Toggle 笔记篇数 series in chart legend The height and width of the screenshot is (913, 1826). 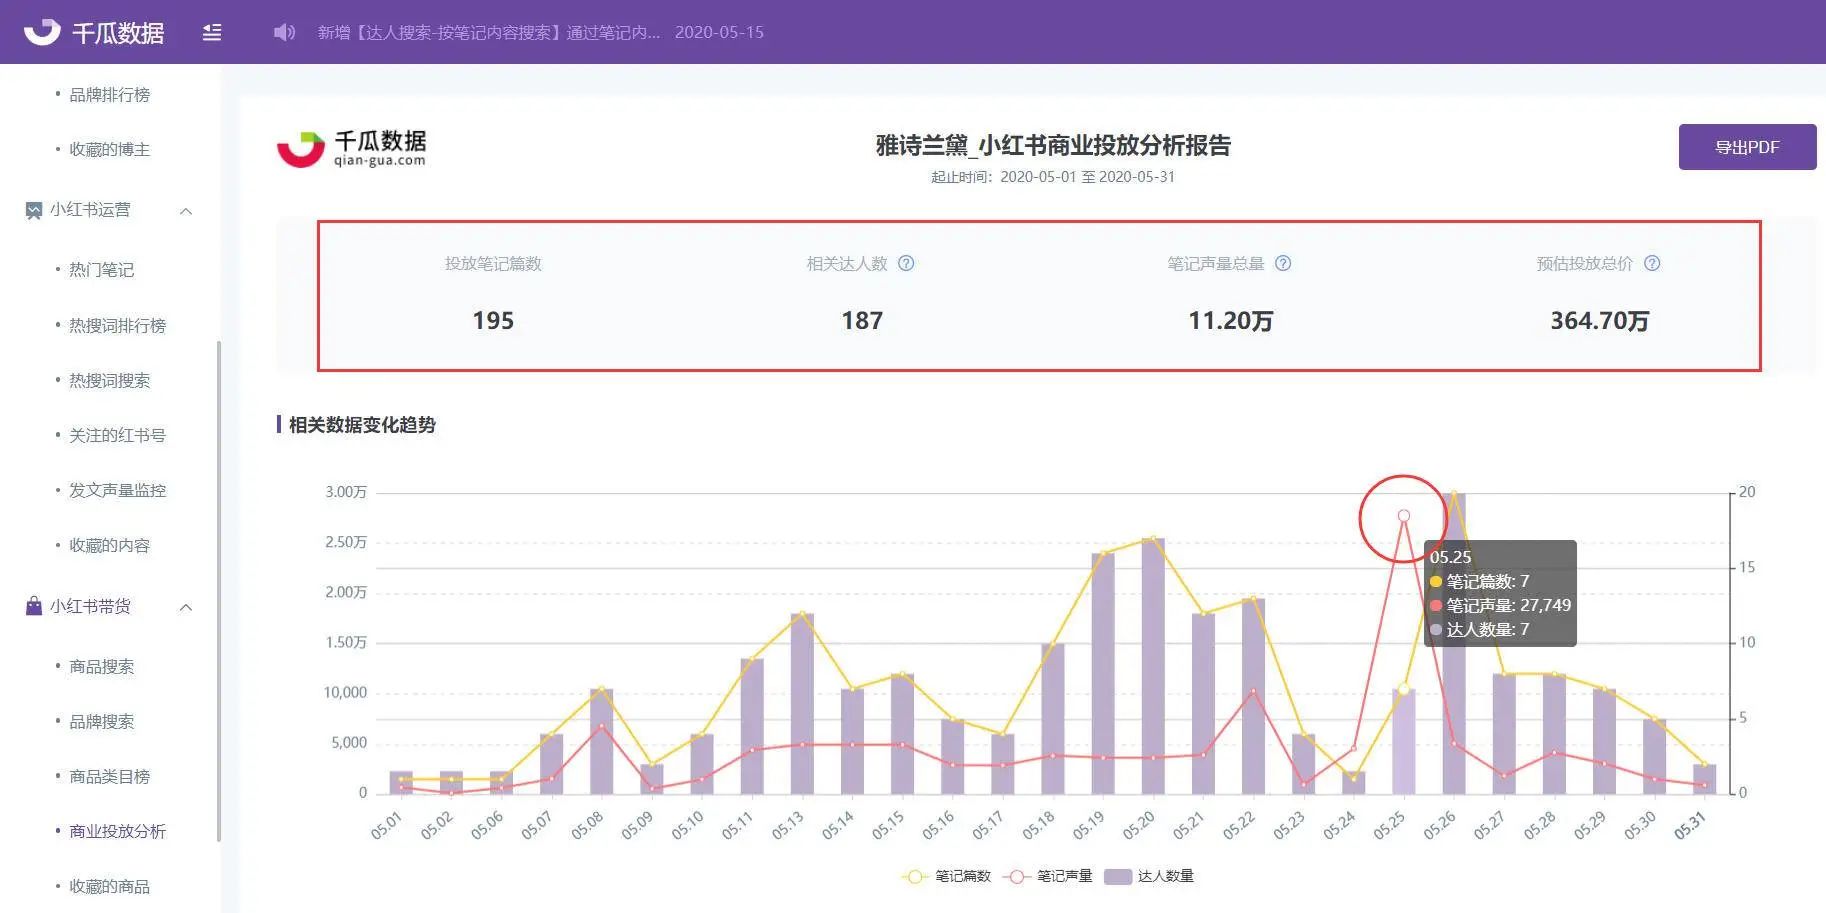946,876
